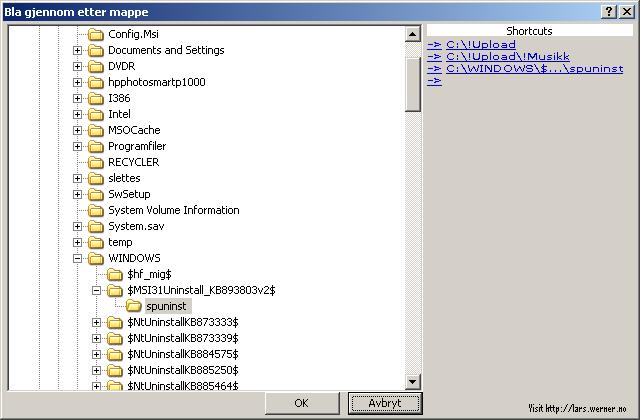Screen dimensions: 640x420
Task: Click arrow beside C:\!Upload\!Musikk shortcut
Action: (434, 56)
